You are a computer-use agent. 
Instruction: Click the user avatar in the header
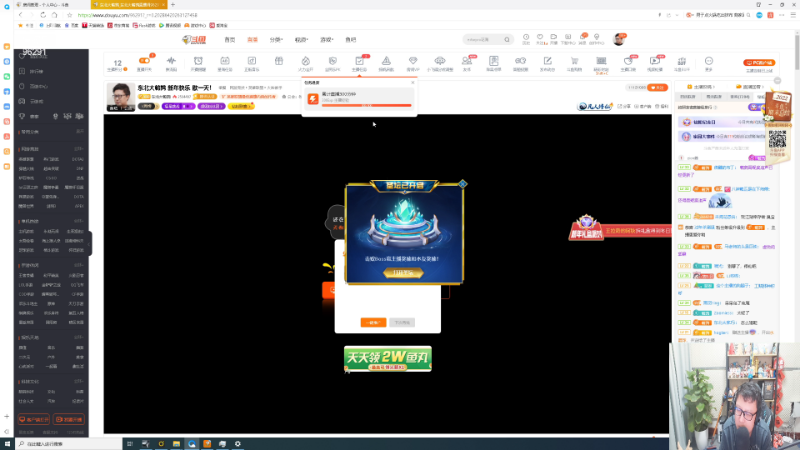tap(619, 39)
